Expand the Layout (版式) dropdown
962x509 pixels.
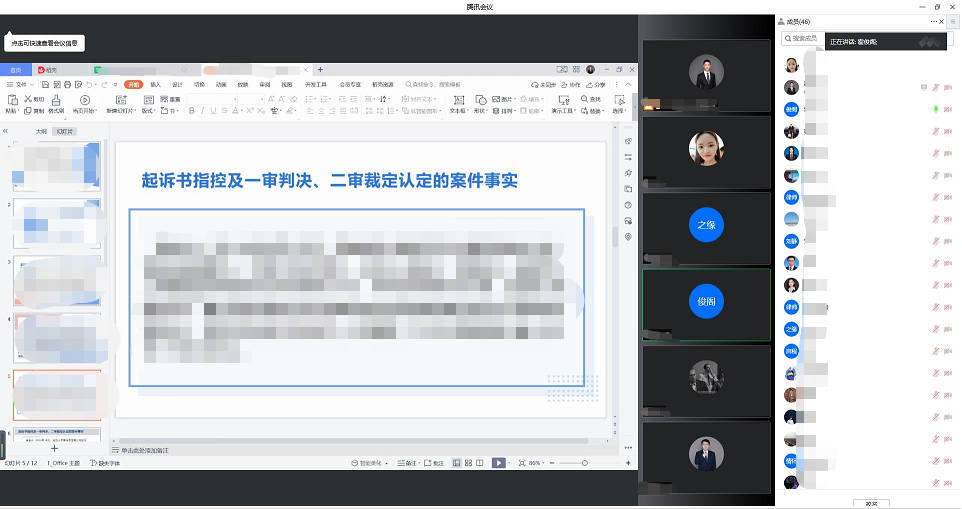click(149, 111)
